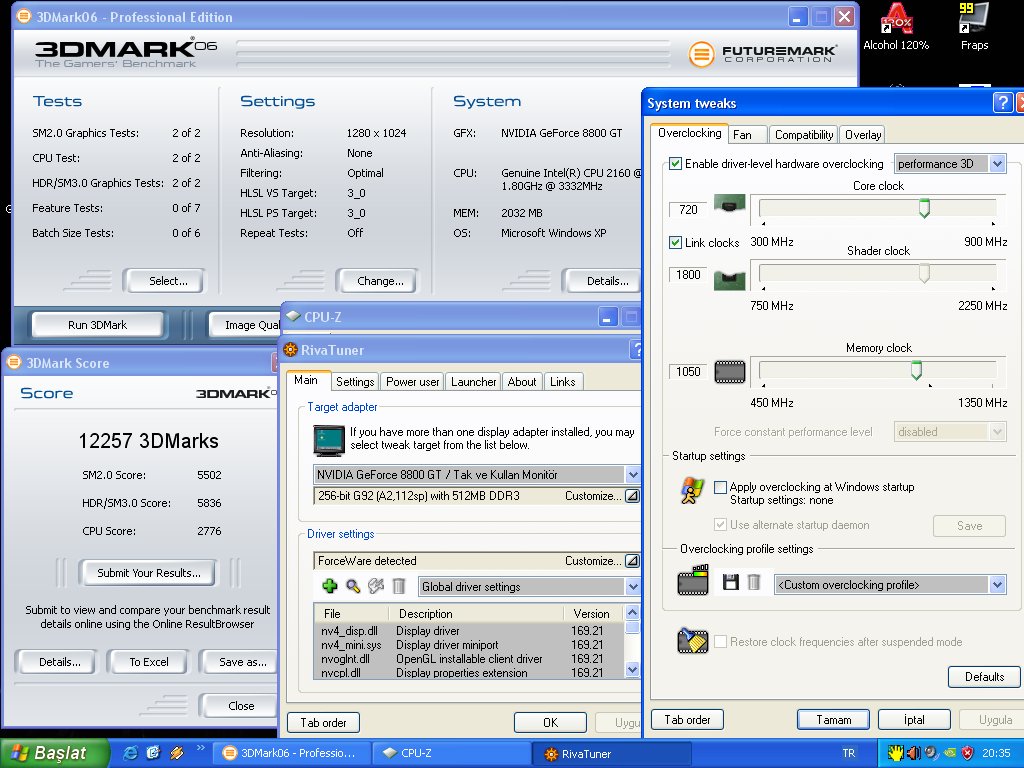Click the Memory clock value field 1050
1024x768 pixels.
(688, 372)
